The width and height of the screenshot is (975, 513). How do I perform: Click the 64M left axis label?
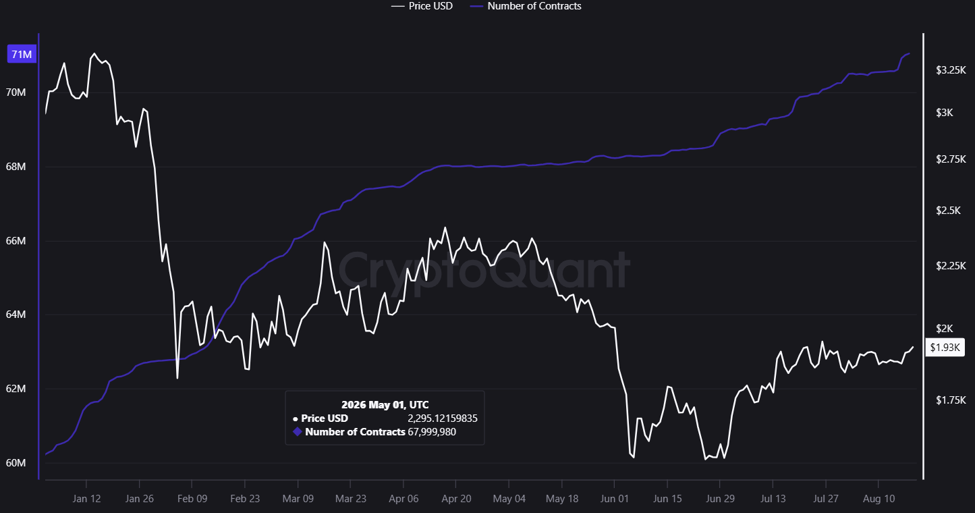pyautogui.click(x=16, y=315)
